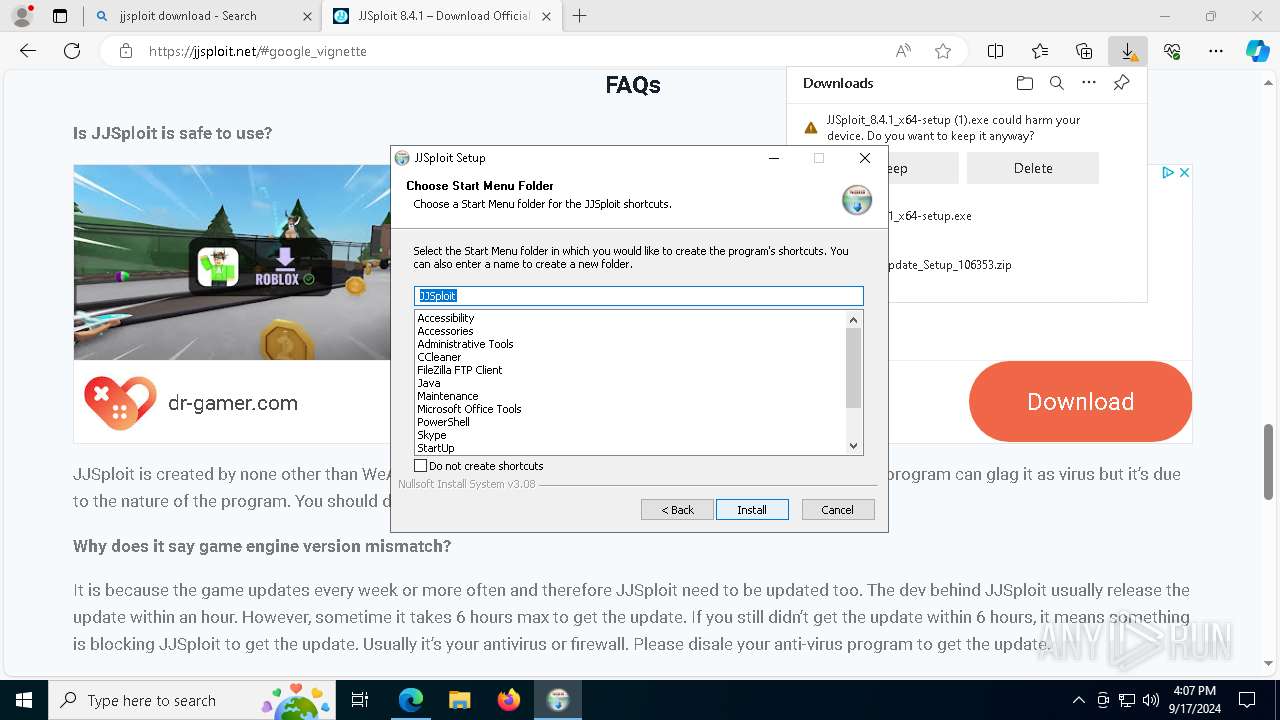Close the ad with X icon

(x=1184, y=172)
